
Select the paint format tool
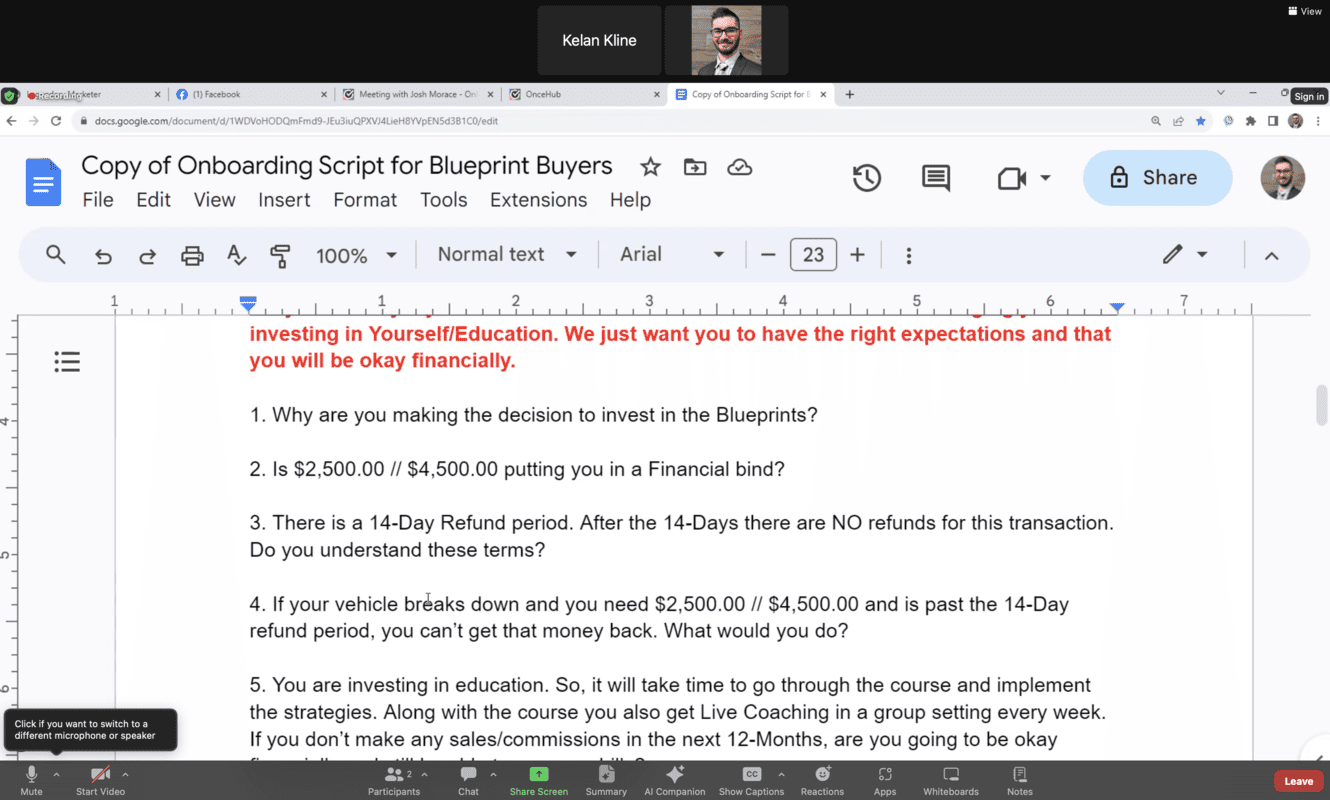click(280, 256)
